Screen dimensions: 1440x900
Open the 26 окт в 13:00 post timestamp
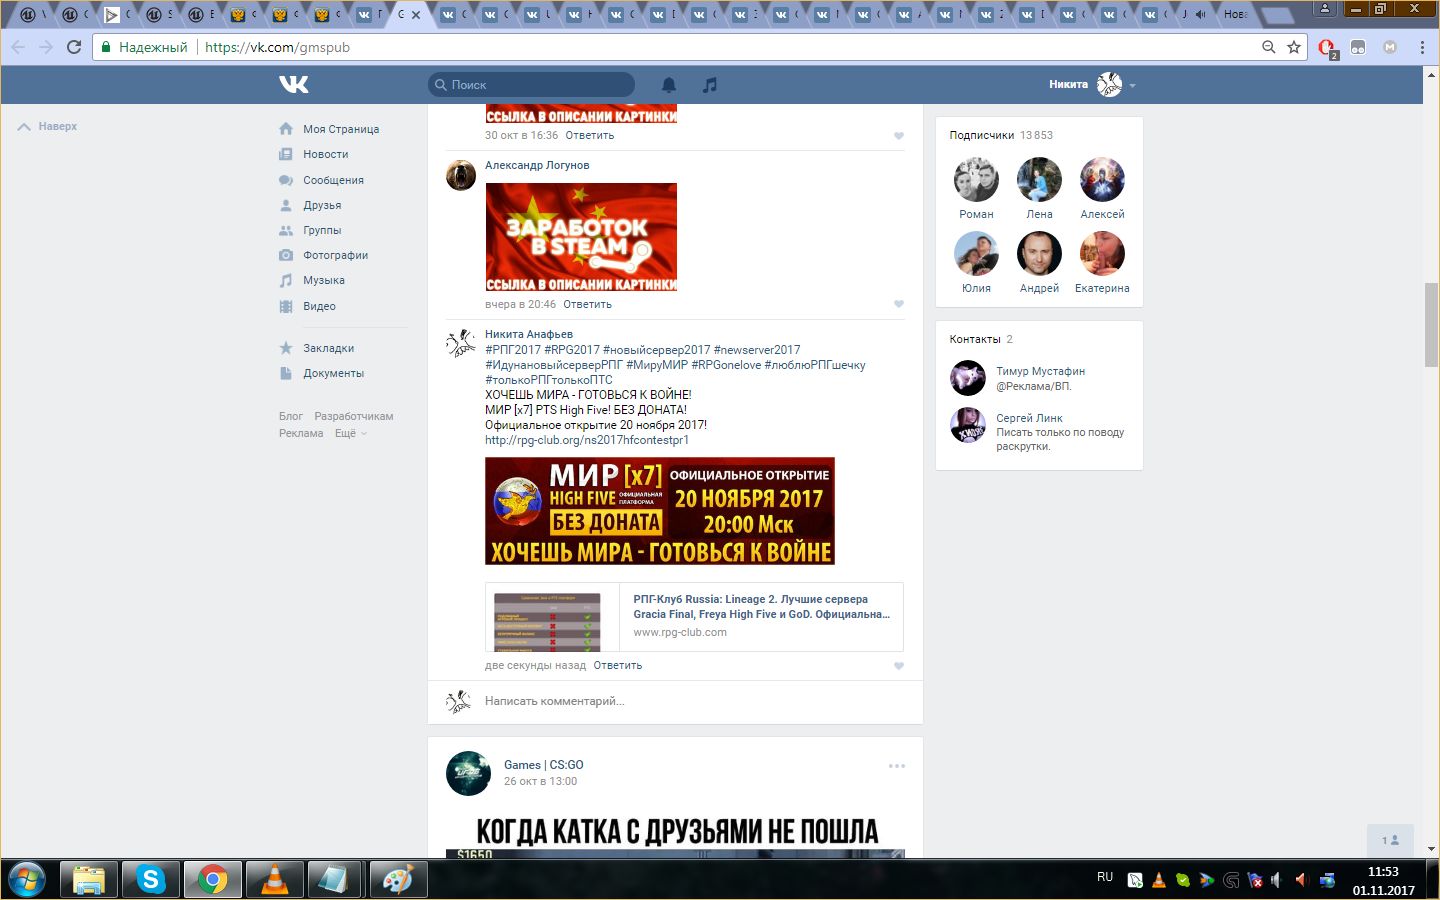click(540, 781)
